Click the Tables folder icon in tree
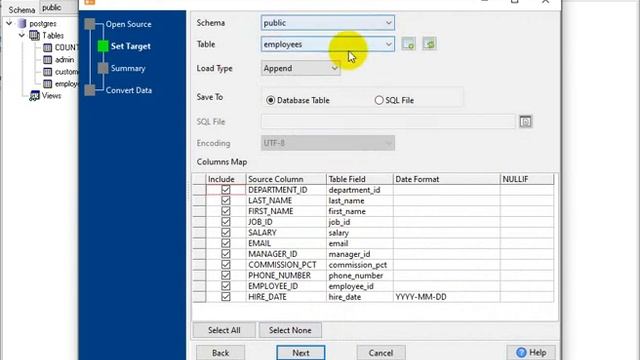Viewport: 640px width, 360px height. (35, 36)
